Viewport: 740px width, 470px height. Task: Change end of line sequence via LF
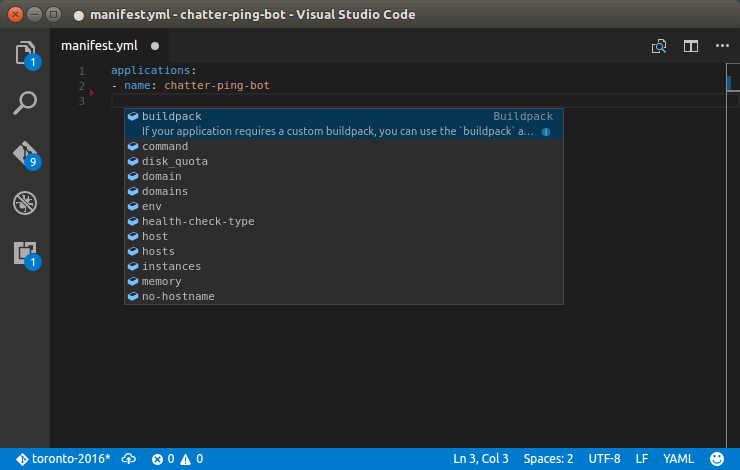(642, 459)
